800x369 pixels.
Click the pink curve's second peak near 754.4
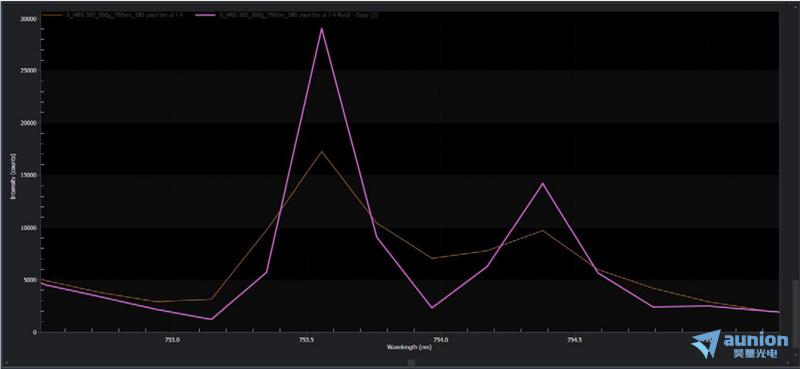(x=543, y=183)
